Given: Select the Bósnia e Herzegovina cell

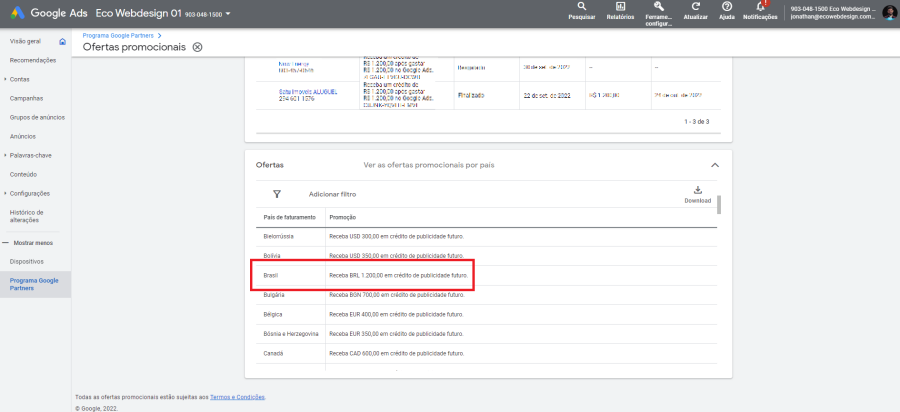Looking at the screenshot, I should coord(291,333).
